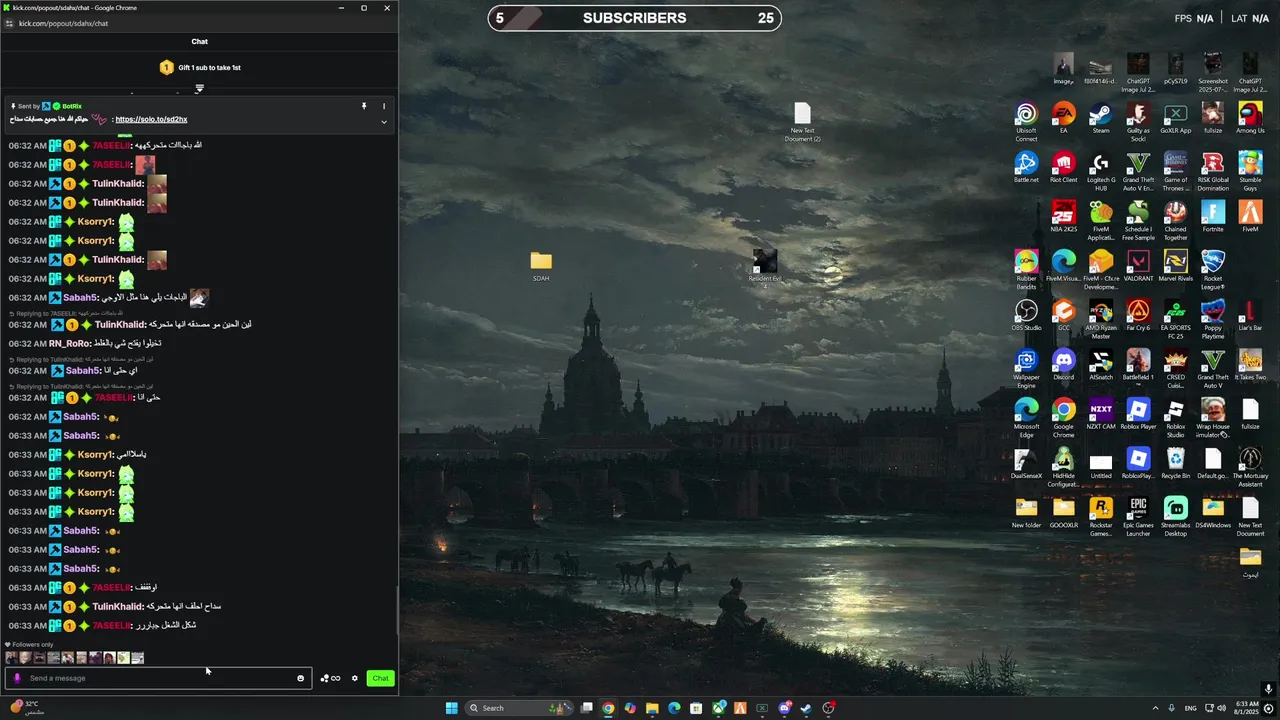1280x720 pixels.
Task: Select Discord desktop shortcut
Action: (x=1063, y=364)
